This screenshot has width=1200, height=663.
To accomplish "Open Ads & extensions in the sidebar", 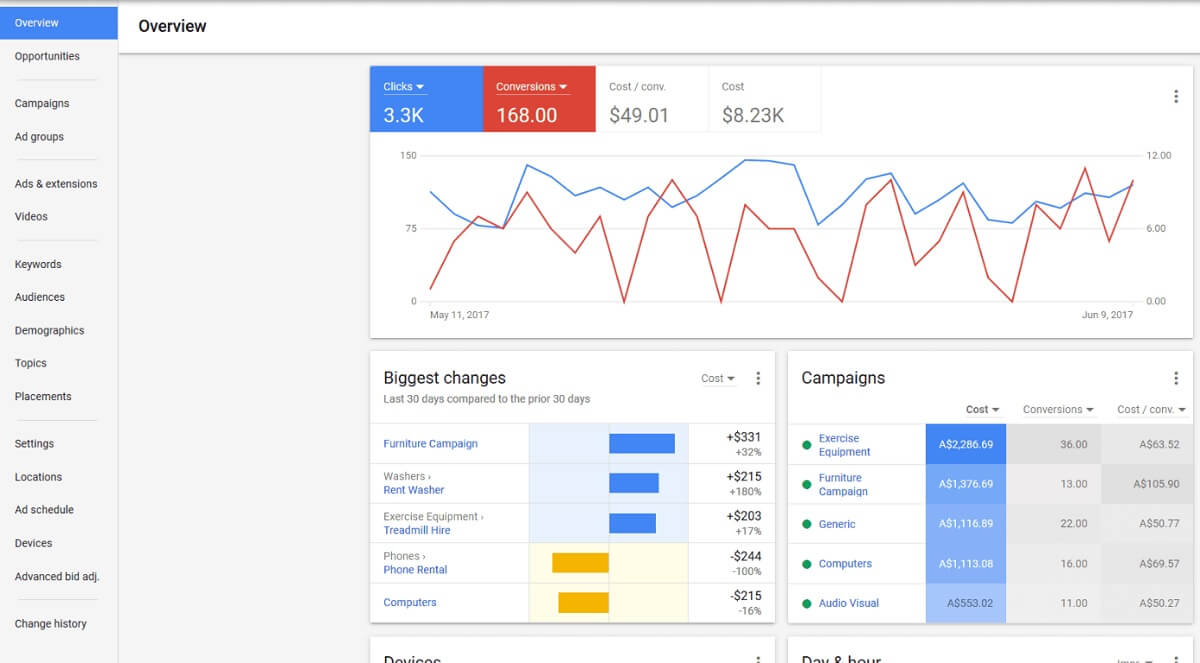I will click(x=56, y=184).
